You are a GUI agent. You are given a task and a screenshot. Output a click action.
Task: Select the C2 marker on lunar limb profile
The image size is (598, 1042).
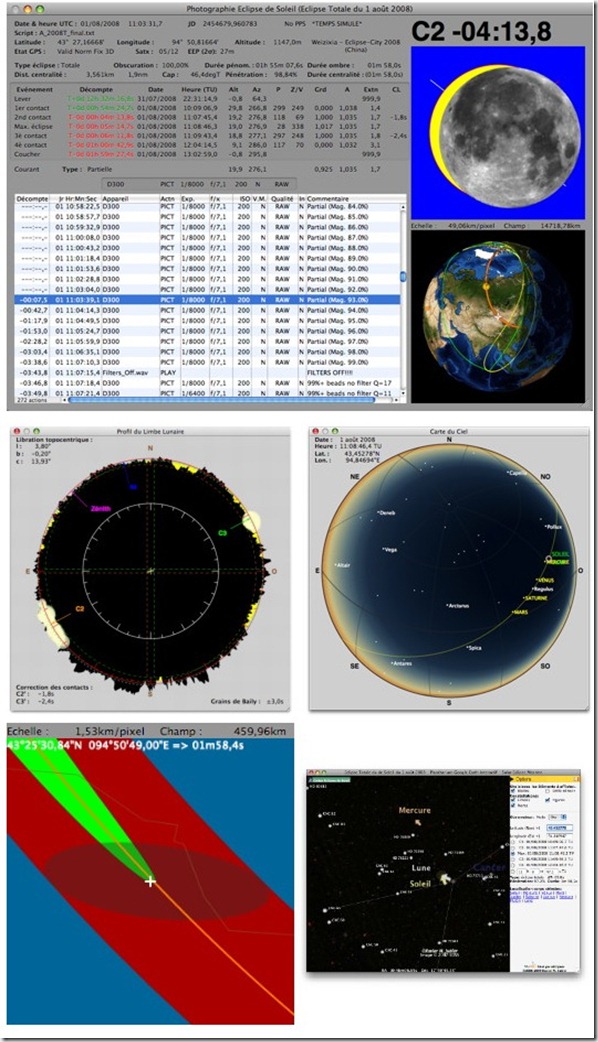click(x=79, y=607)
